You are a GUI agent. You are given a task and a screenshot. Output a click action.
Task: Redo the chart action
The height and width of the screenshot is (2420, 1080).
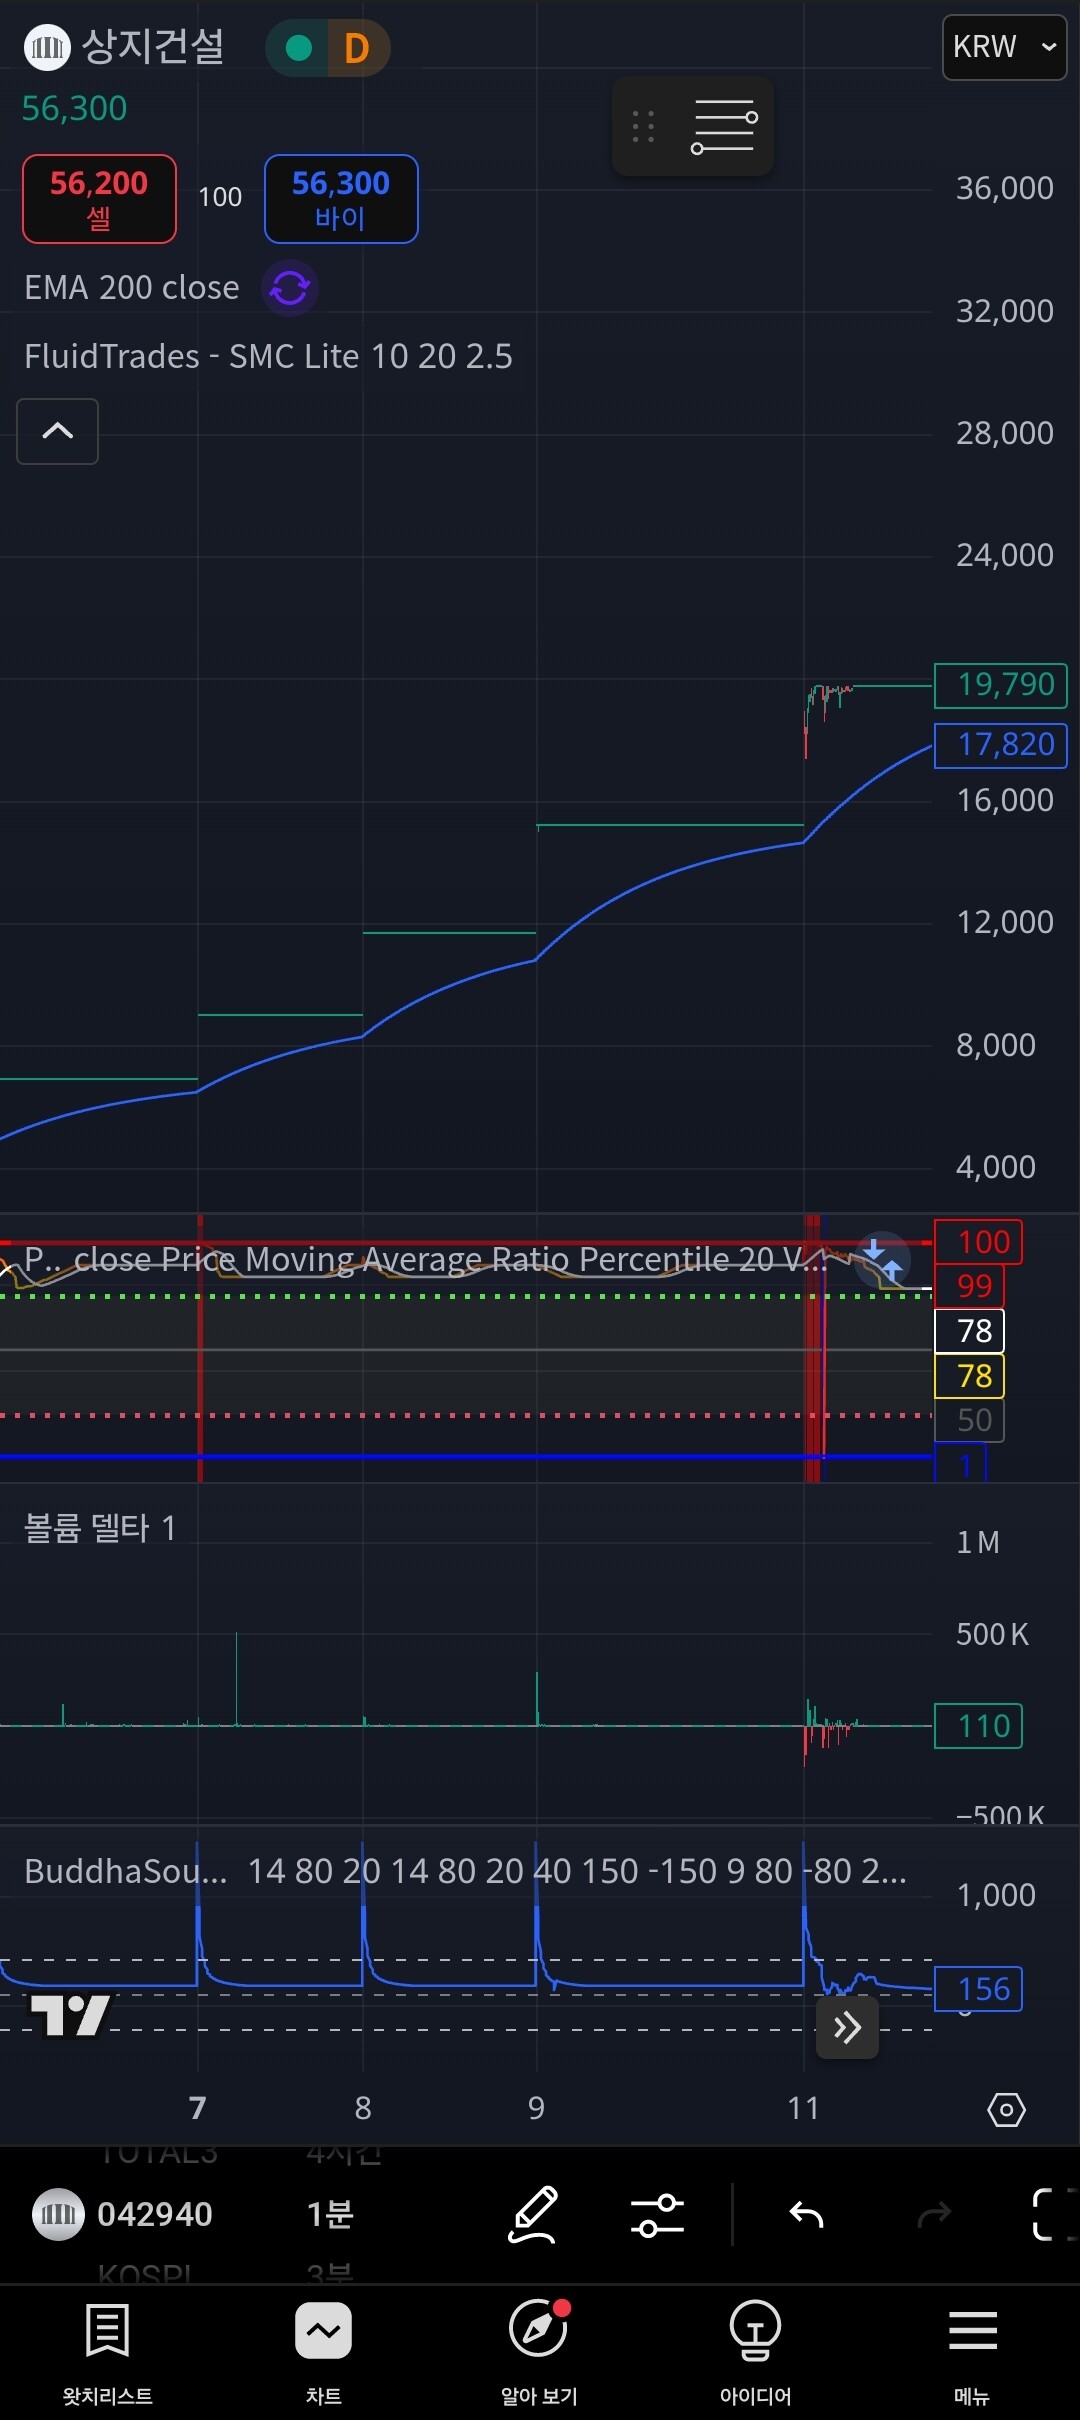pyautogui.click(x=934, y=2216)
